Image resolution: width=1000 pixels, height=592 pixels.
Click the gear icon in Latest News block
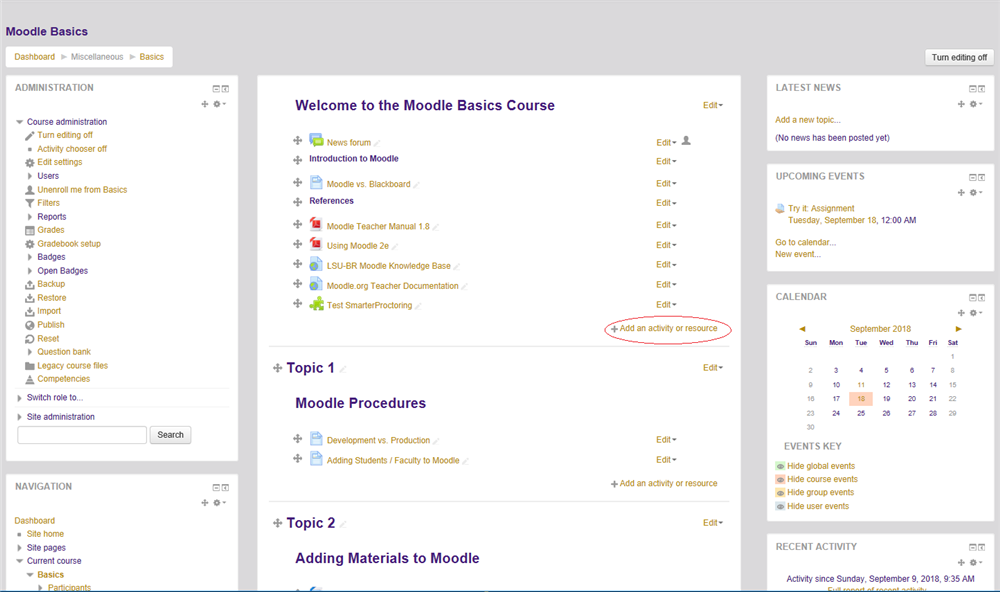[973, 104]
